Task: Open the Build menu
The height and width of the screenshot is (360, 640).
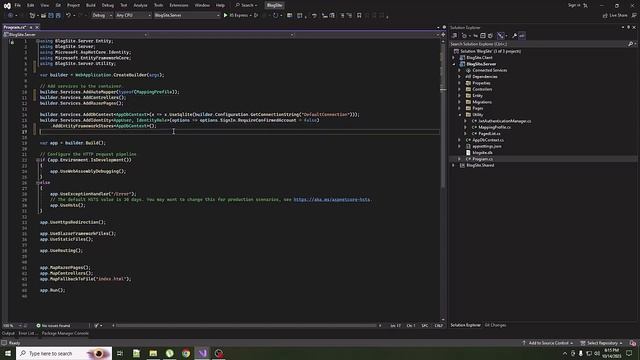Action: (91, 5)
